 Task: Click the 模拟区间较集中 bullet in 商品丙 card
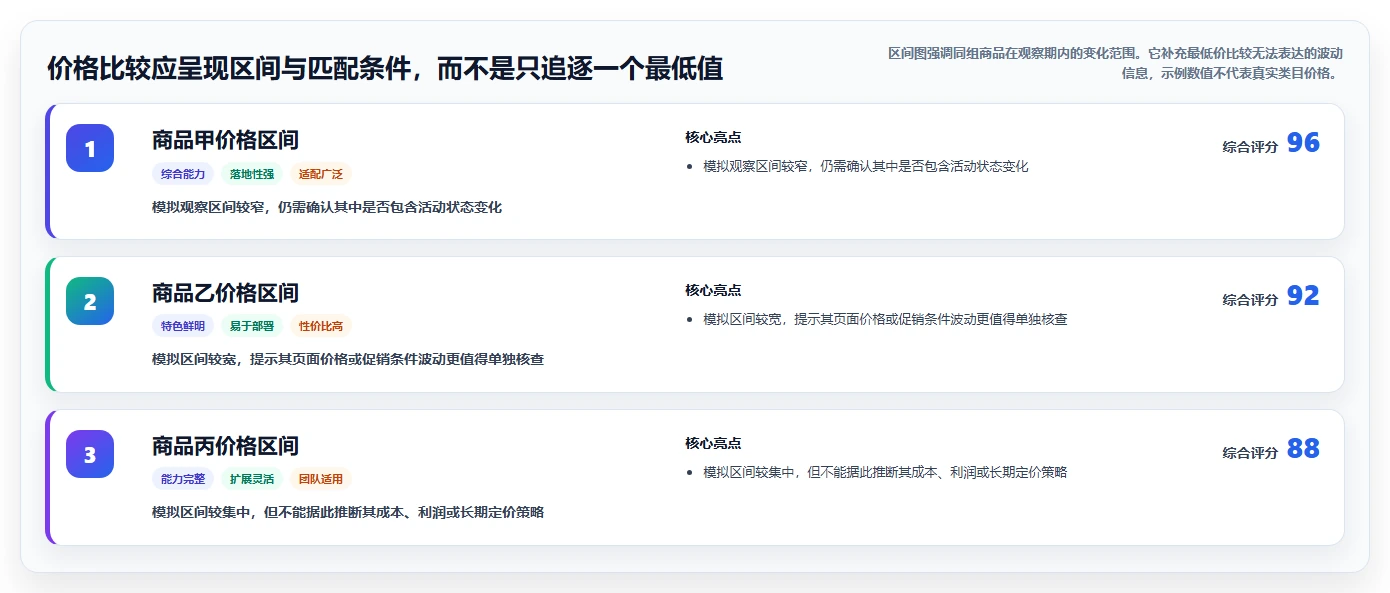pyautogui.click(x=885, y=472)
